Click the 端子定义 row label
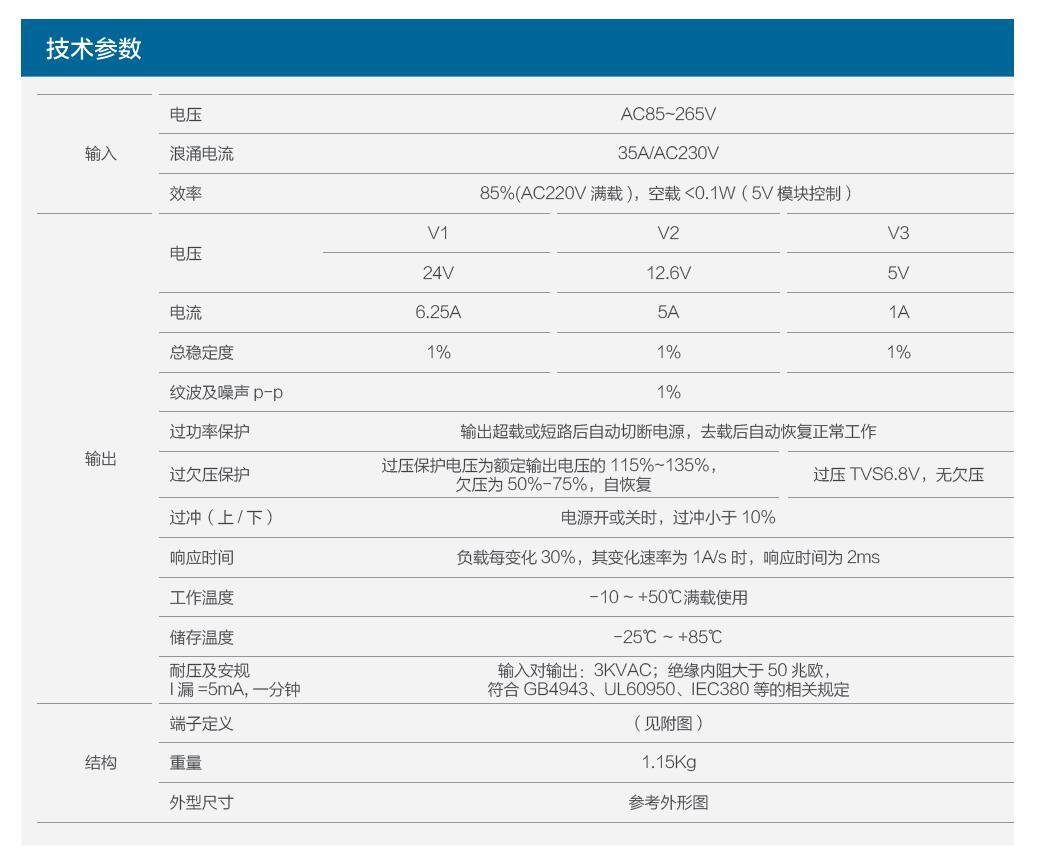The image size is (1060, 855). [x=201, y=724]
